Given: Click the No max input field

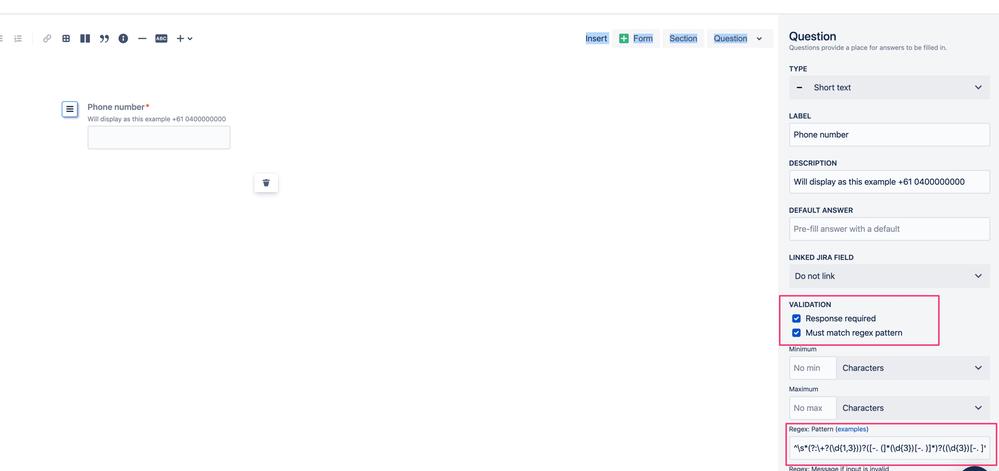Looking at the screenshot, I should coord(812,408).
